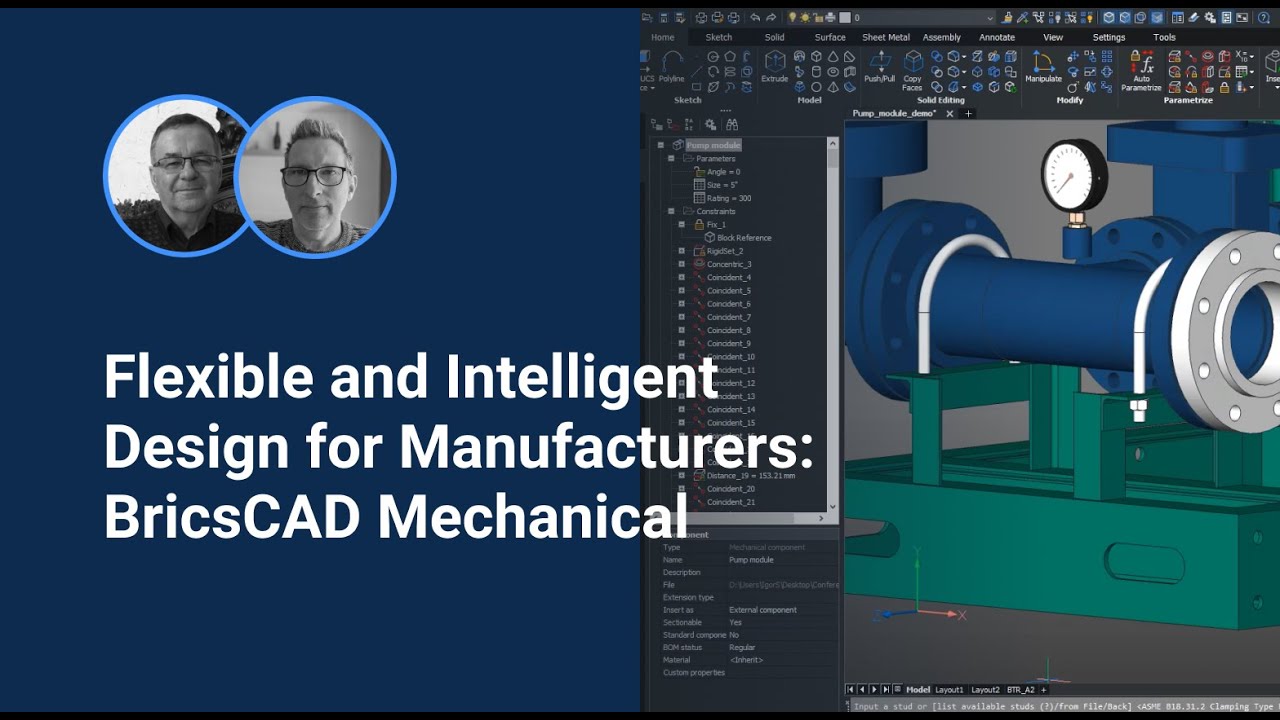
Task: Collapse the Parameters folder node
Action: click(x=671, y=158)
